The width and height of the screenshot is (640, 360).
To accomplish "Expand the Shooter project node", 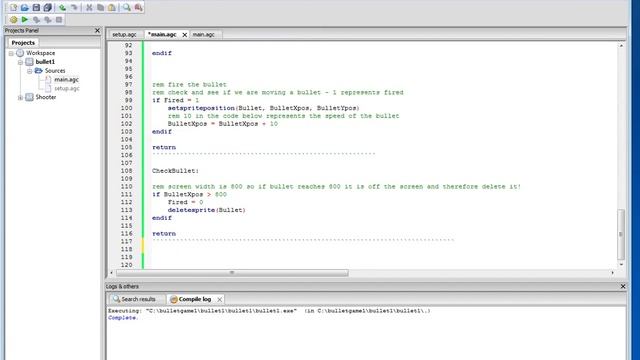I will (20, 97).
